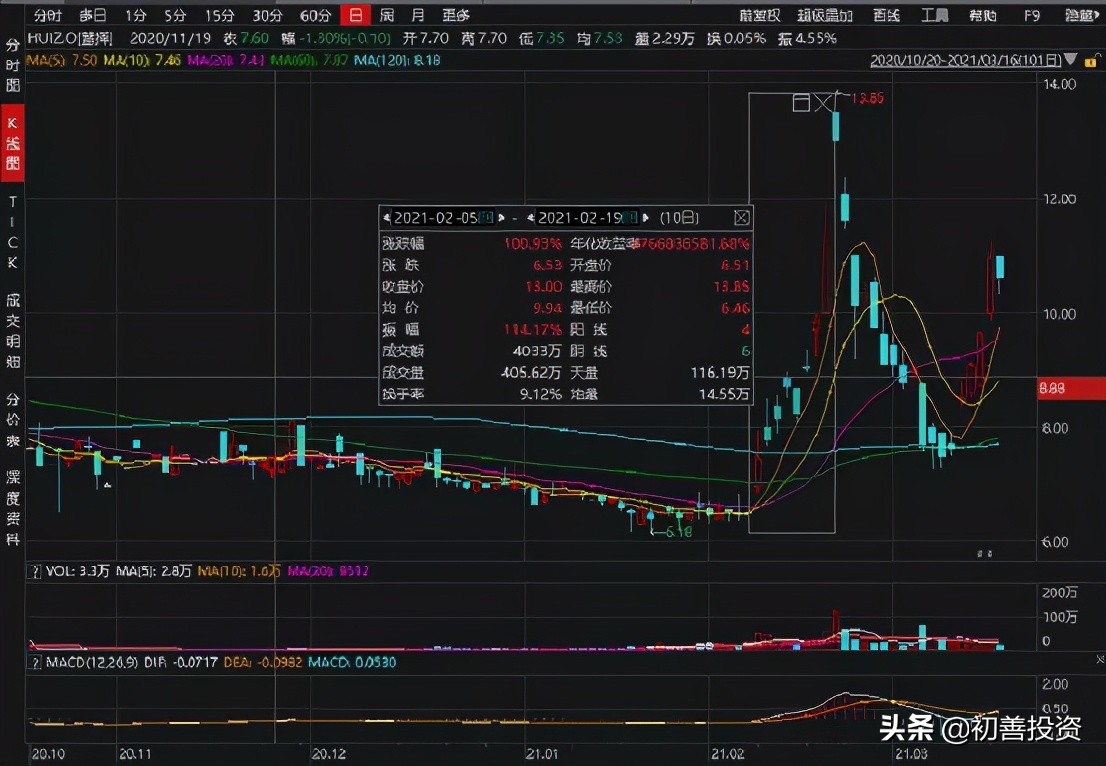Click the F9 button
The image size is (1106, 766).
tap(1031, 15)
